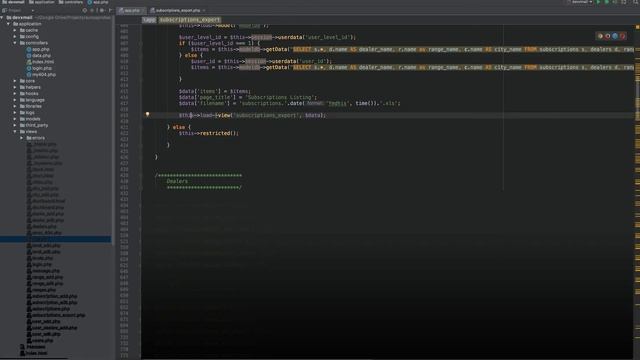
Task: Click application in the navigation bar
Action: tap(42, 2)
